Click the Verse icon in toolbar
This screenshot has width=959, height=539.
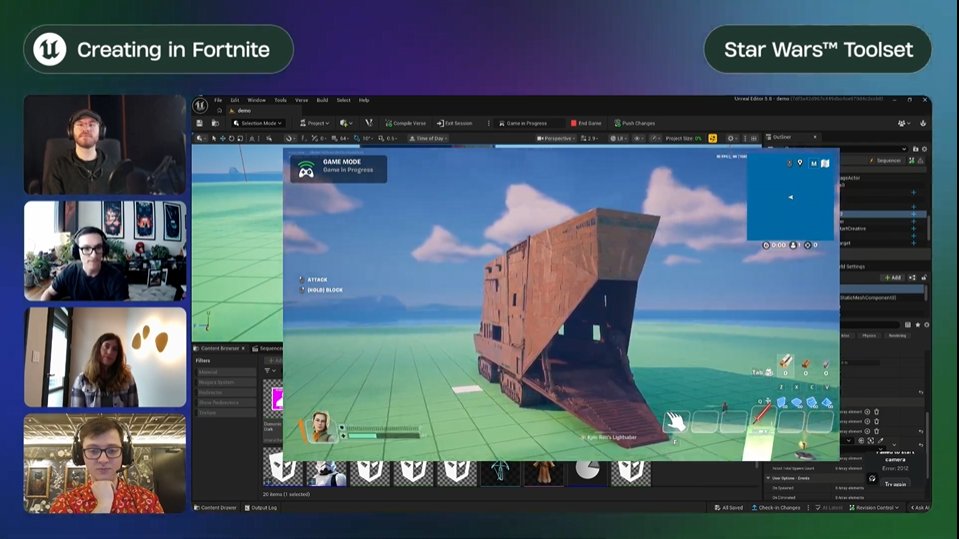(369, 123)
